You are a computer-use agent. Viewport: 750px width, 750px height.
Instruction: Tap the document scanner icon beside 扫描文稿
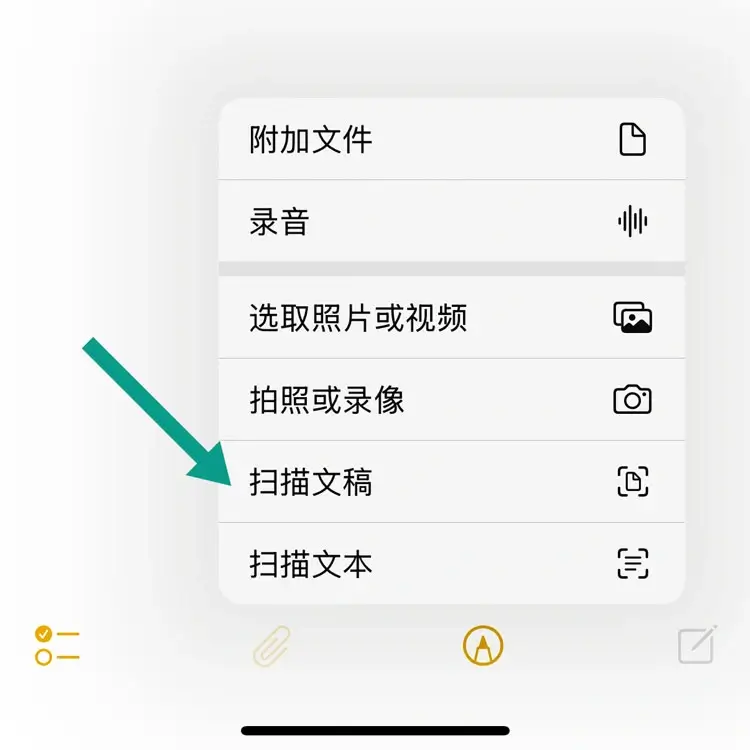point(633,481)
